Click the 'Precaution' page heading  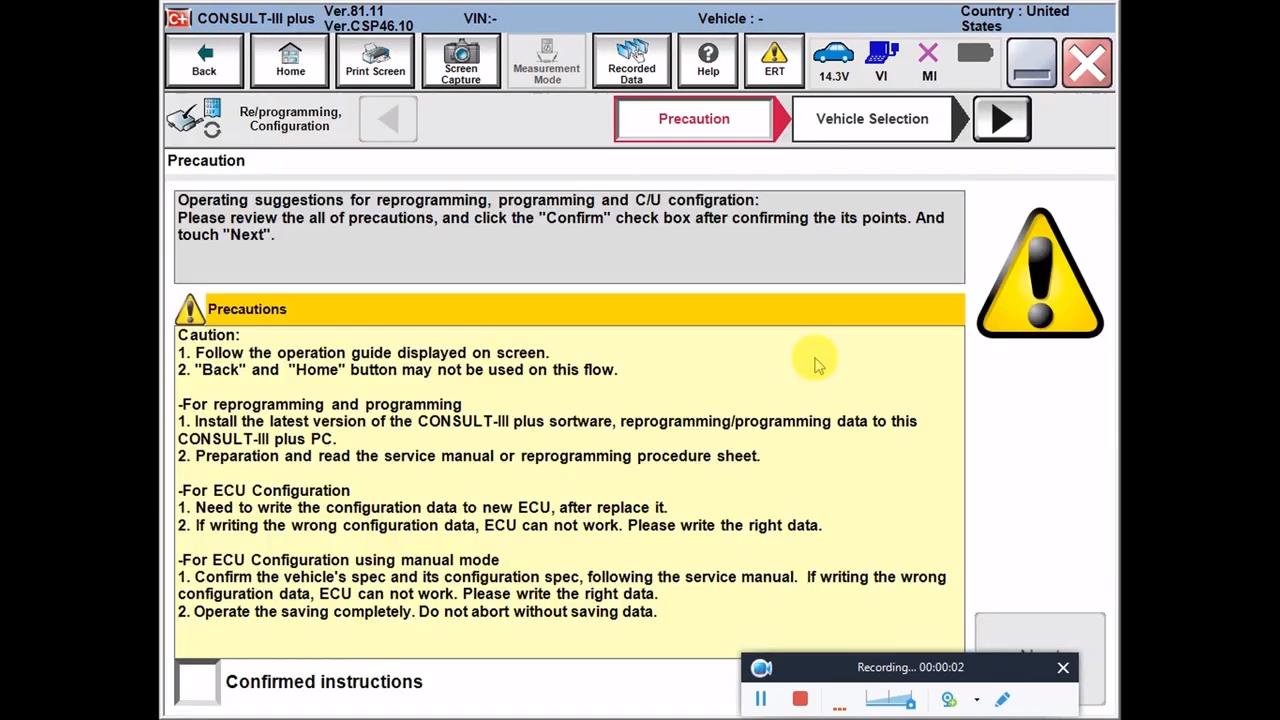[206, 161]
